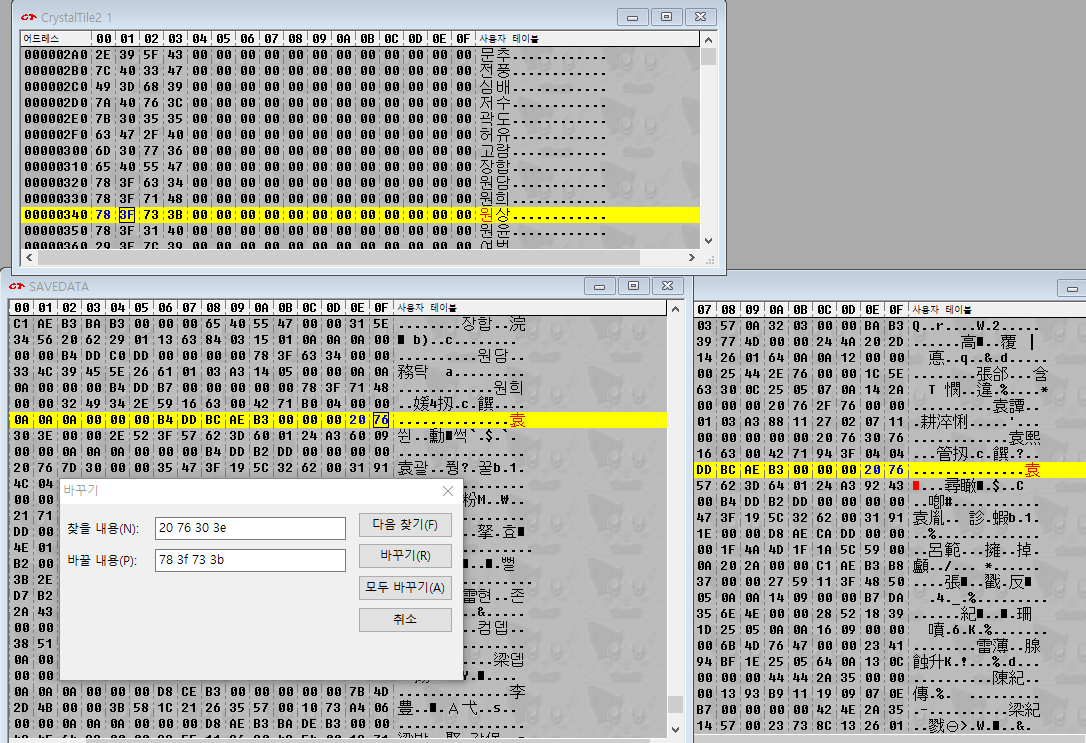Click 사용자 테이블 header in SAVEDATA window

click(427, 307)
